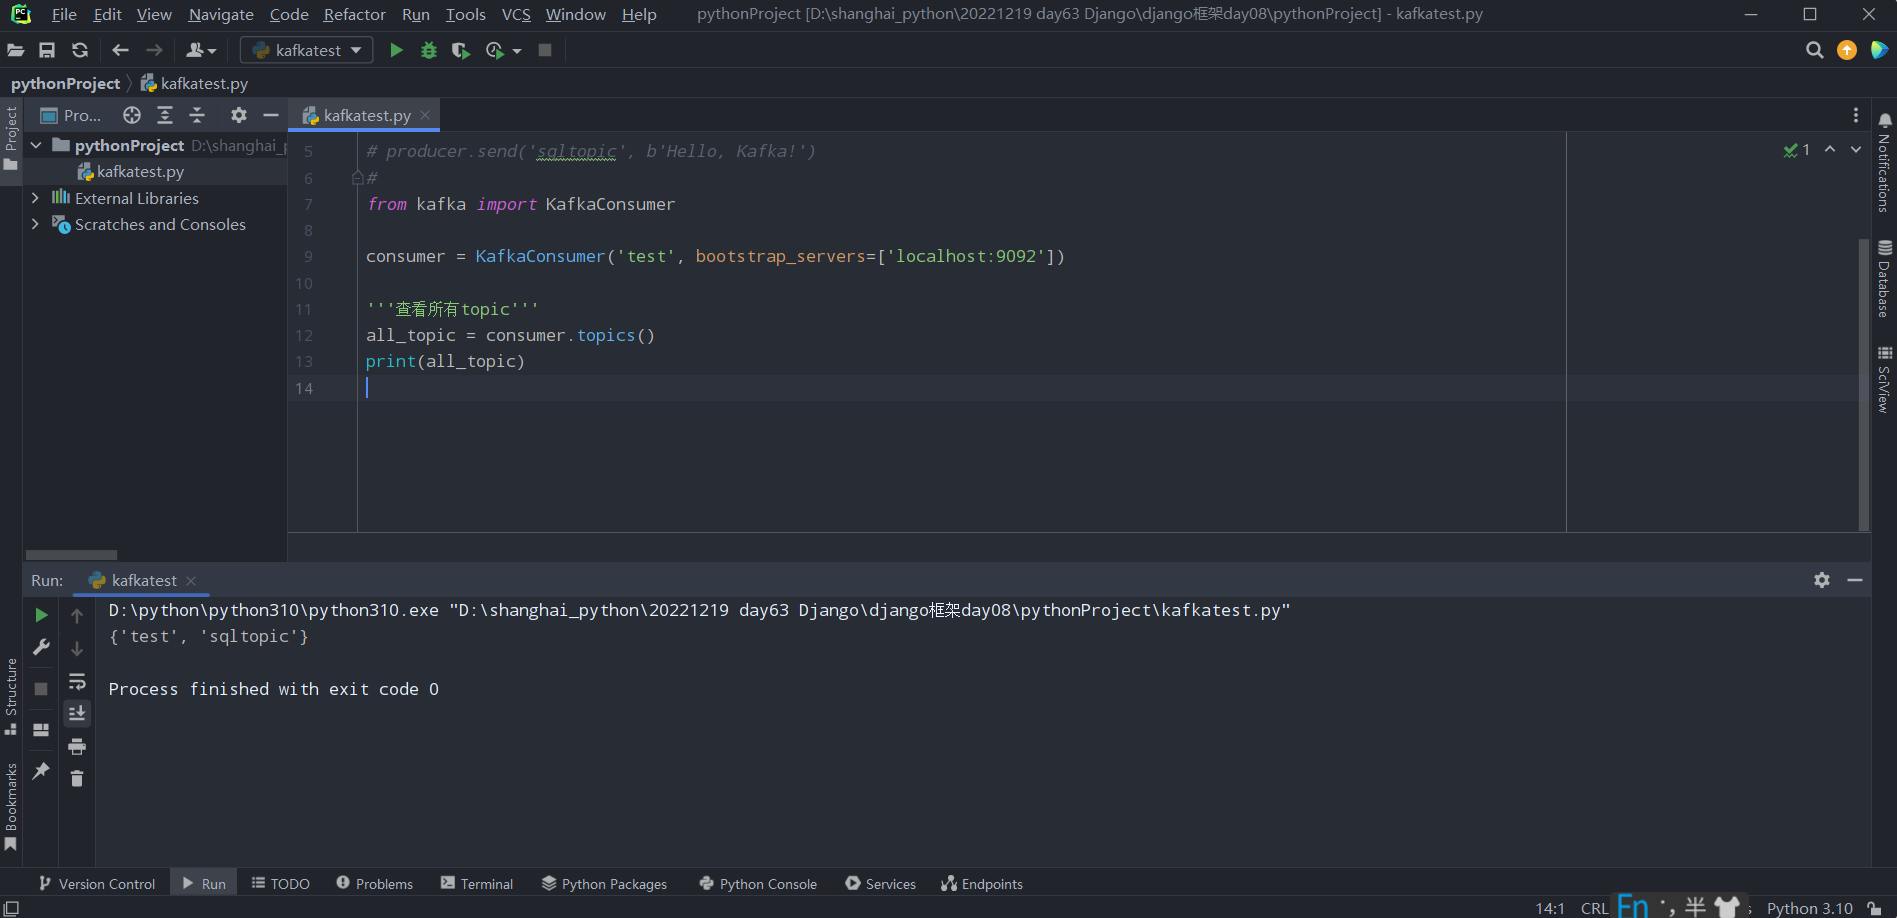Open the VCS menu

click(516, 14)
